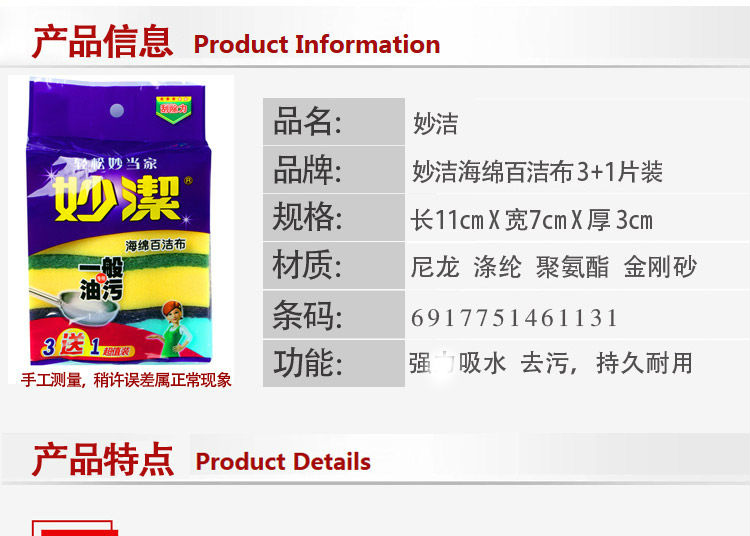Screen dimensions: 750x536
Task: Click the barcode number 6917751461131
Action: (x=514, y=318)
